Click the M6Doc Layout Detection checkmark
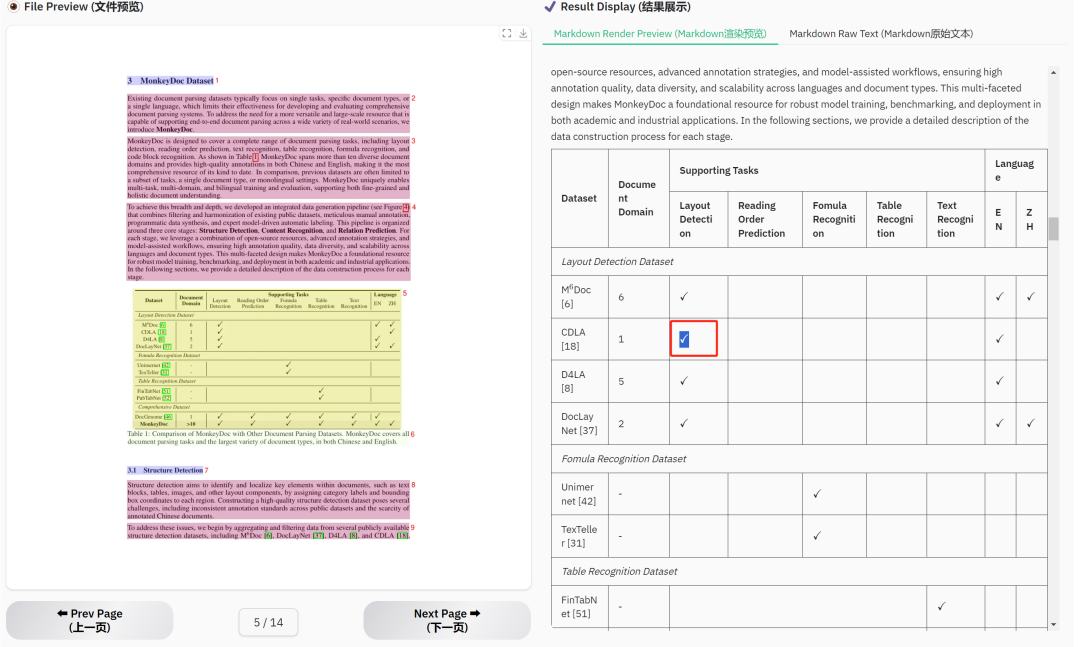Screen dimensions: 1080x647 click(684, 296)
